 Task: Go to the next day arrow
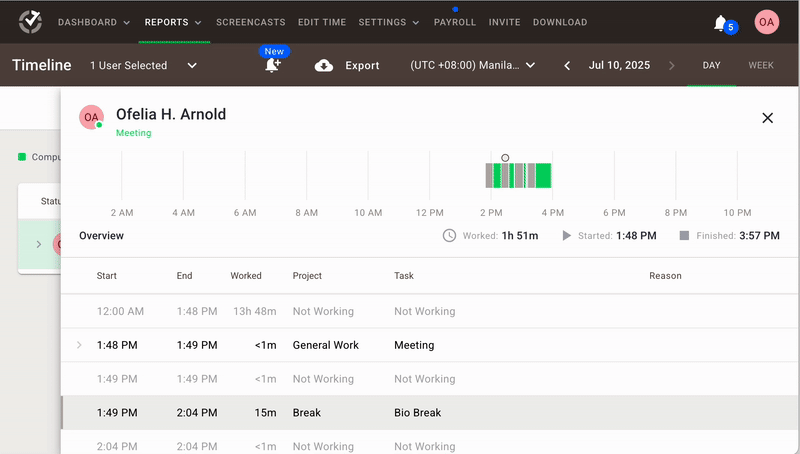[x=671, y=65]
